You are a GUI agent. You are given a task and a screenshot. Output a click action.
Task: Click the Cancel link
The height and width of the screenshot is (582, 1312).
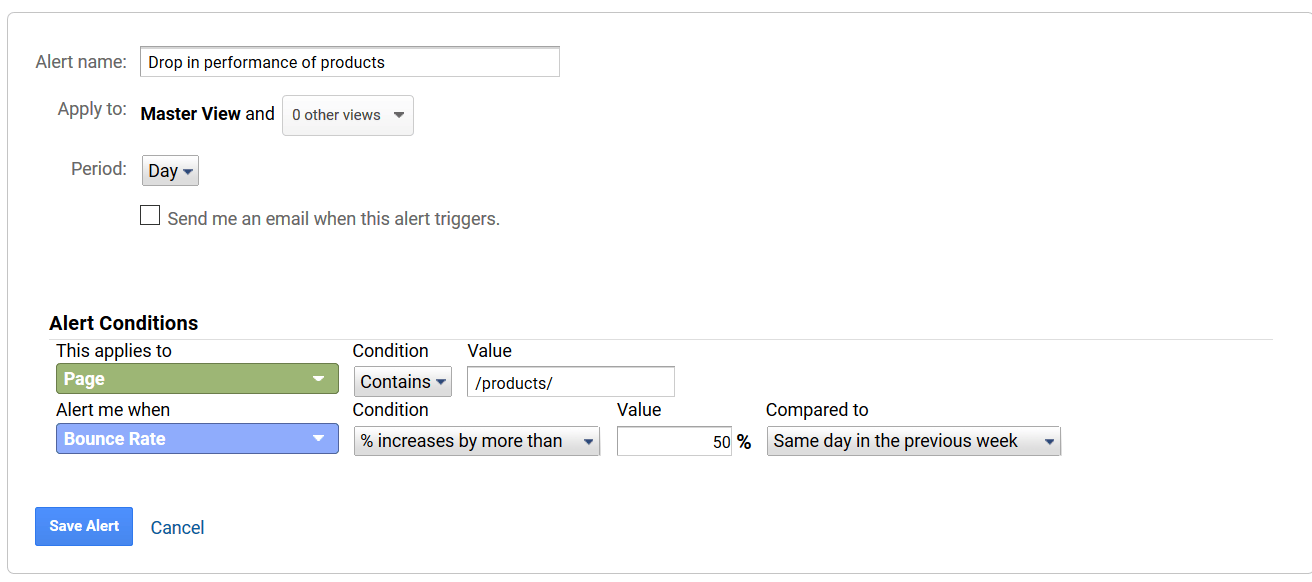pyautogui.click(x=177, y=527)
